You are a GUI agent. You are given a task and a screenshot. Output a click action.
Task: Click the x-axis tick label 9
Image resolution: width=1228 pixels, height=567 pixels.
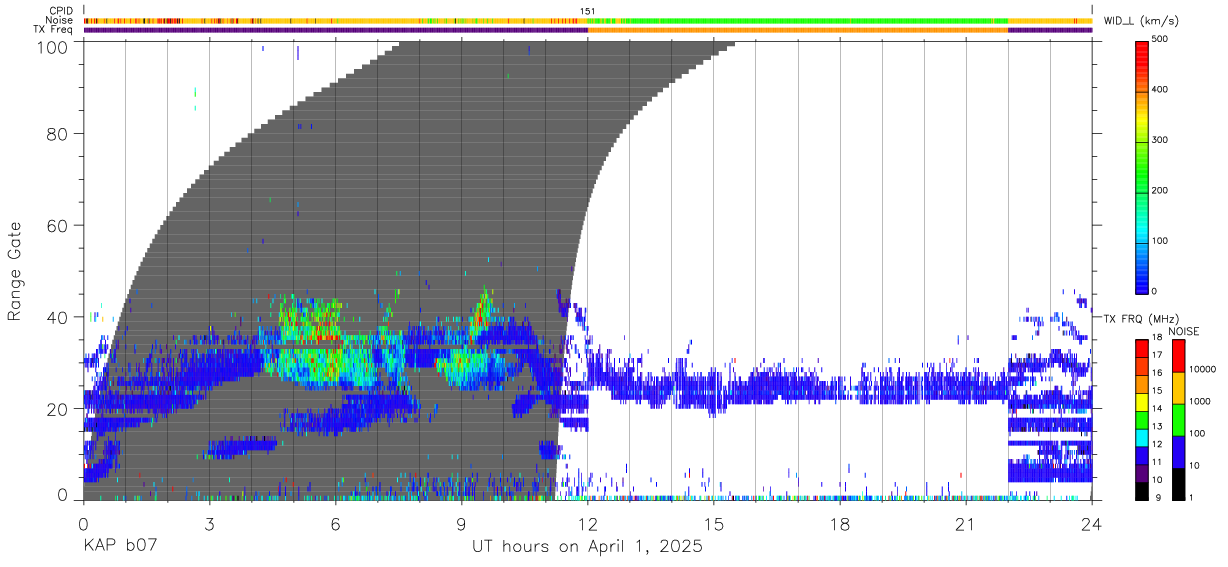(x=461, y=524)
